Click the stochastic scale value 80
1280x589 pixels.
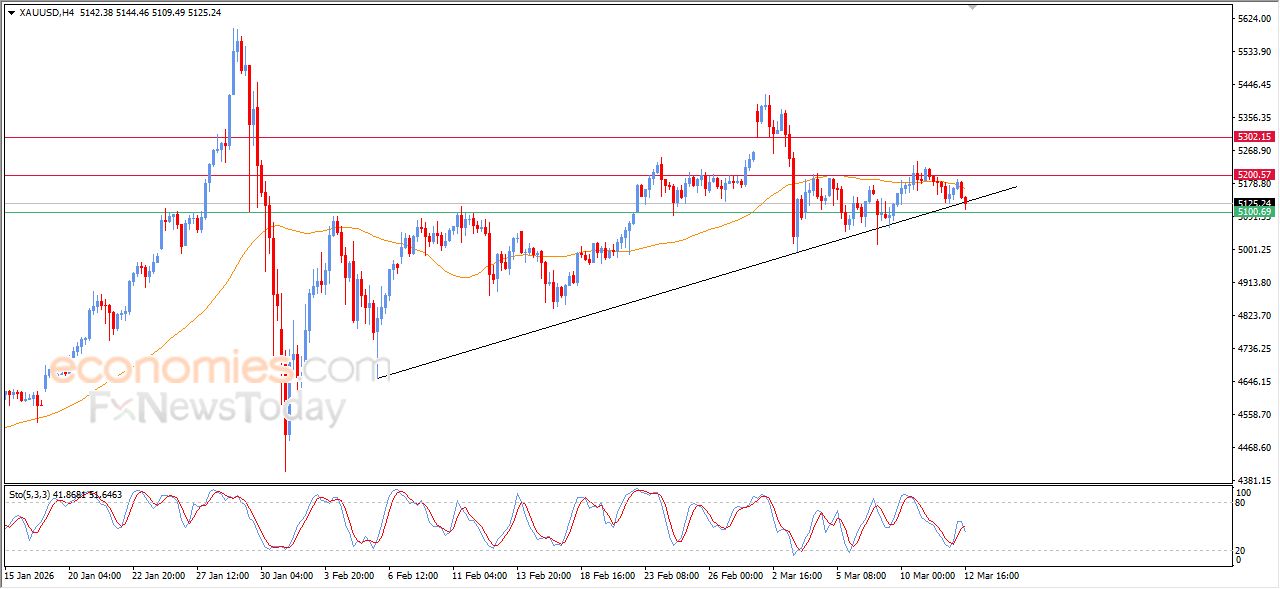coord(1243,503)
